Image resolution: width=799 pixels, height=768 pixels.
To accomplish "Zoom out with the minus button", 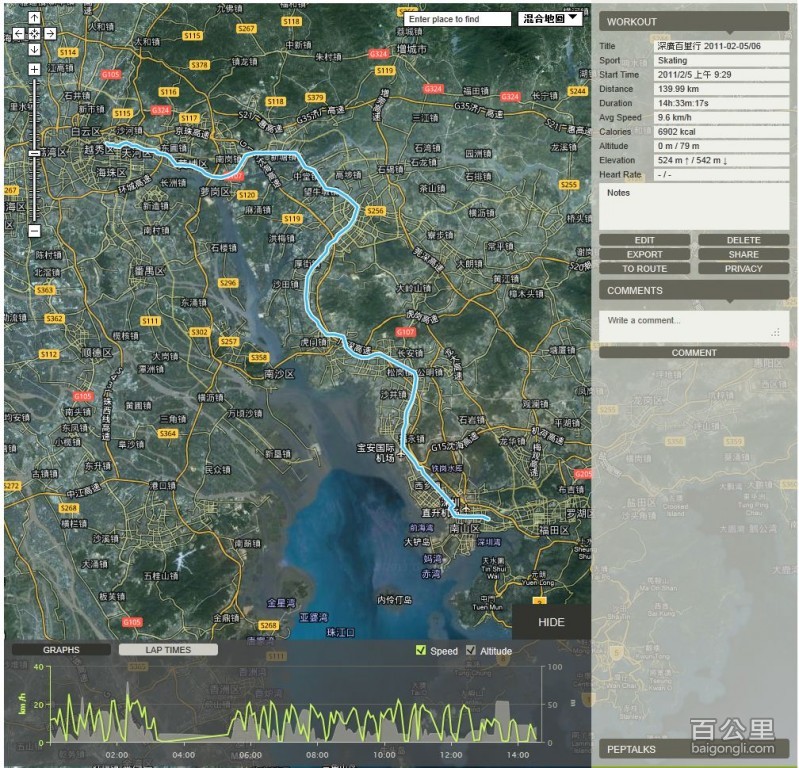I will (x=34, y=231).
